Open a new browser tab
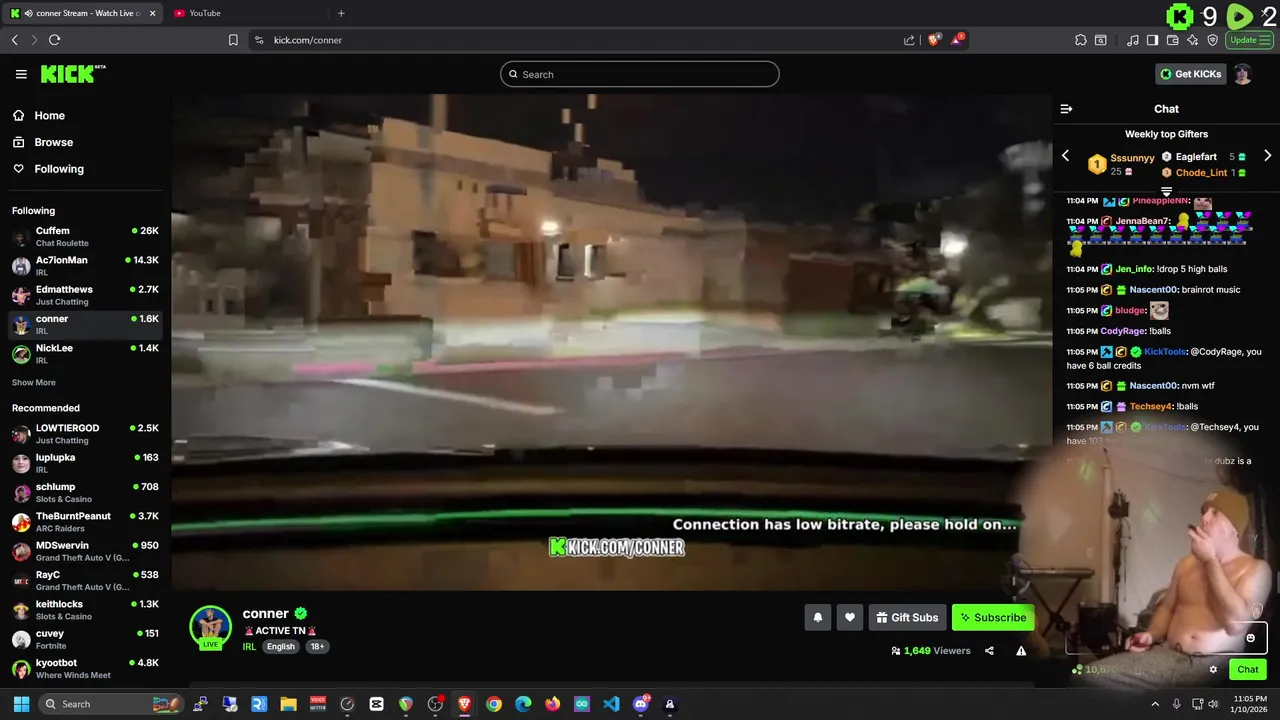The image size is (1280, 720). (341, 13)
